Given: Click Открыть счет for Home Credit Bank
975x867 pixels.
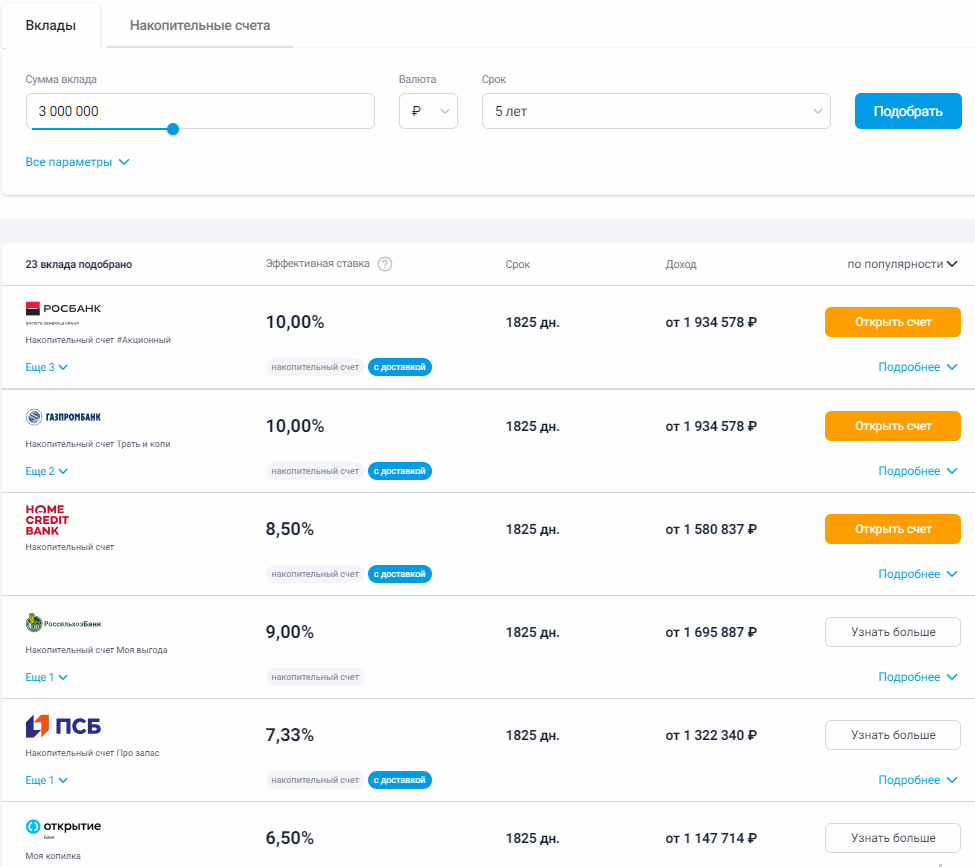Looking at the screenshot, I should pos(892,529).
